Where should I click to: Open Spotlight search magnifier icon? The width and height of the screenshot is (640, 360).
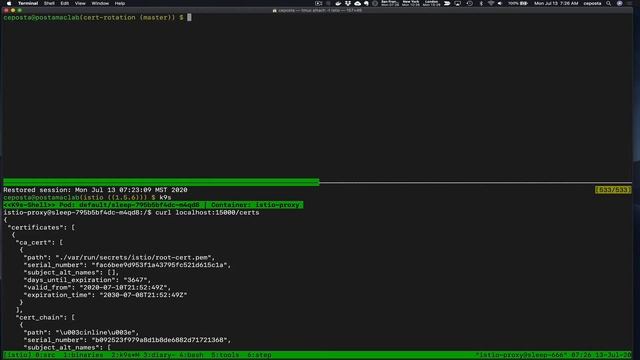[x=609, y=3]
